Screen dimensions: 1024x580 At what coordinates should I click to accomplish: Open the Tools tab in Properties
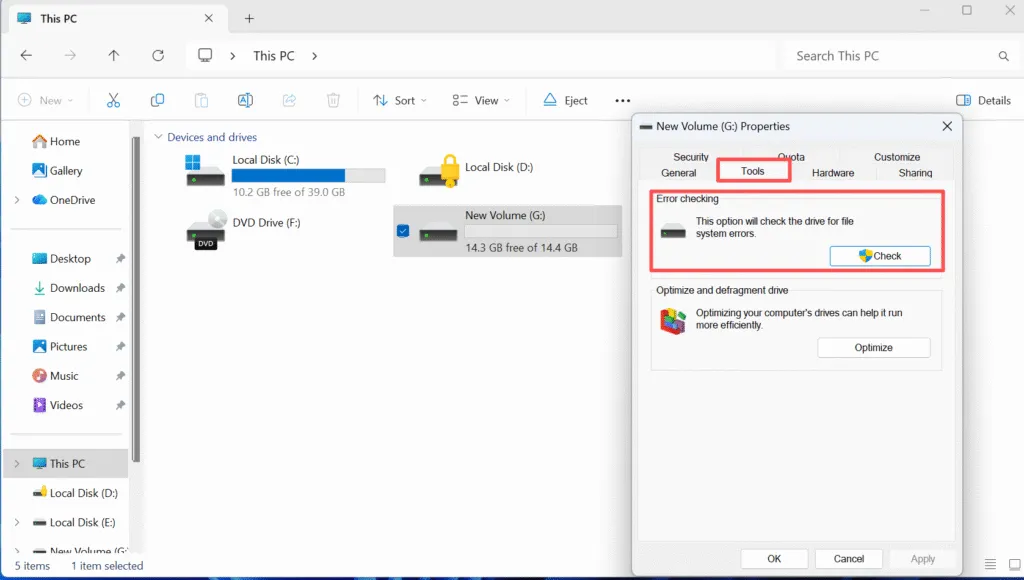click(x=753, y=170)
